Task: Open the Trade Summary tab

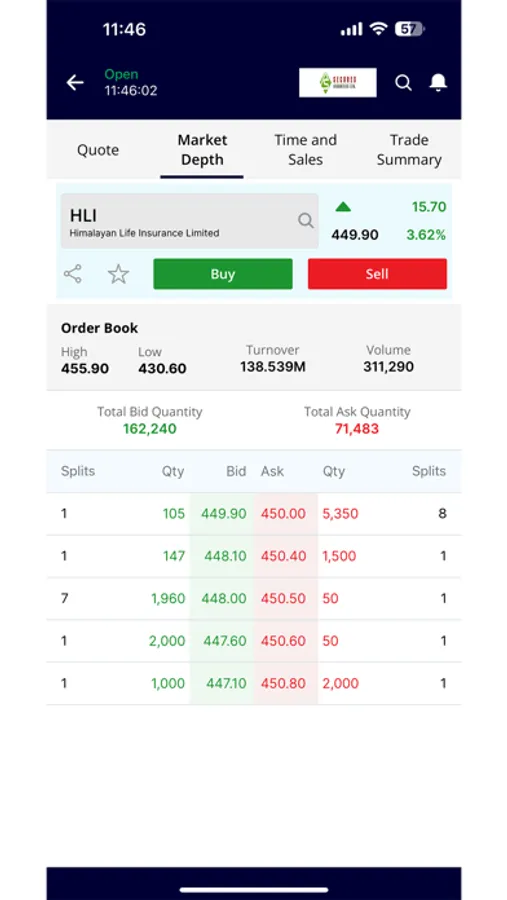Action: click(409, 150)
